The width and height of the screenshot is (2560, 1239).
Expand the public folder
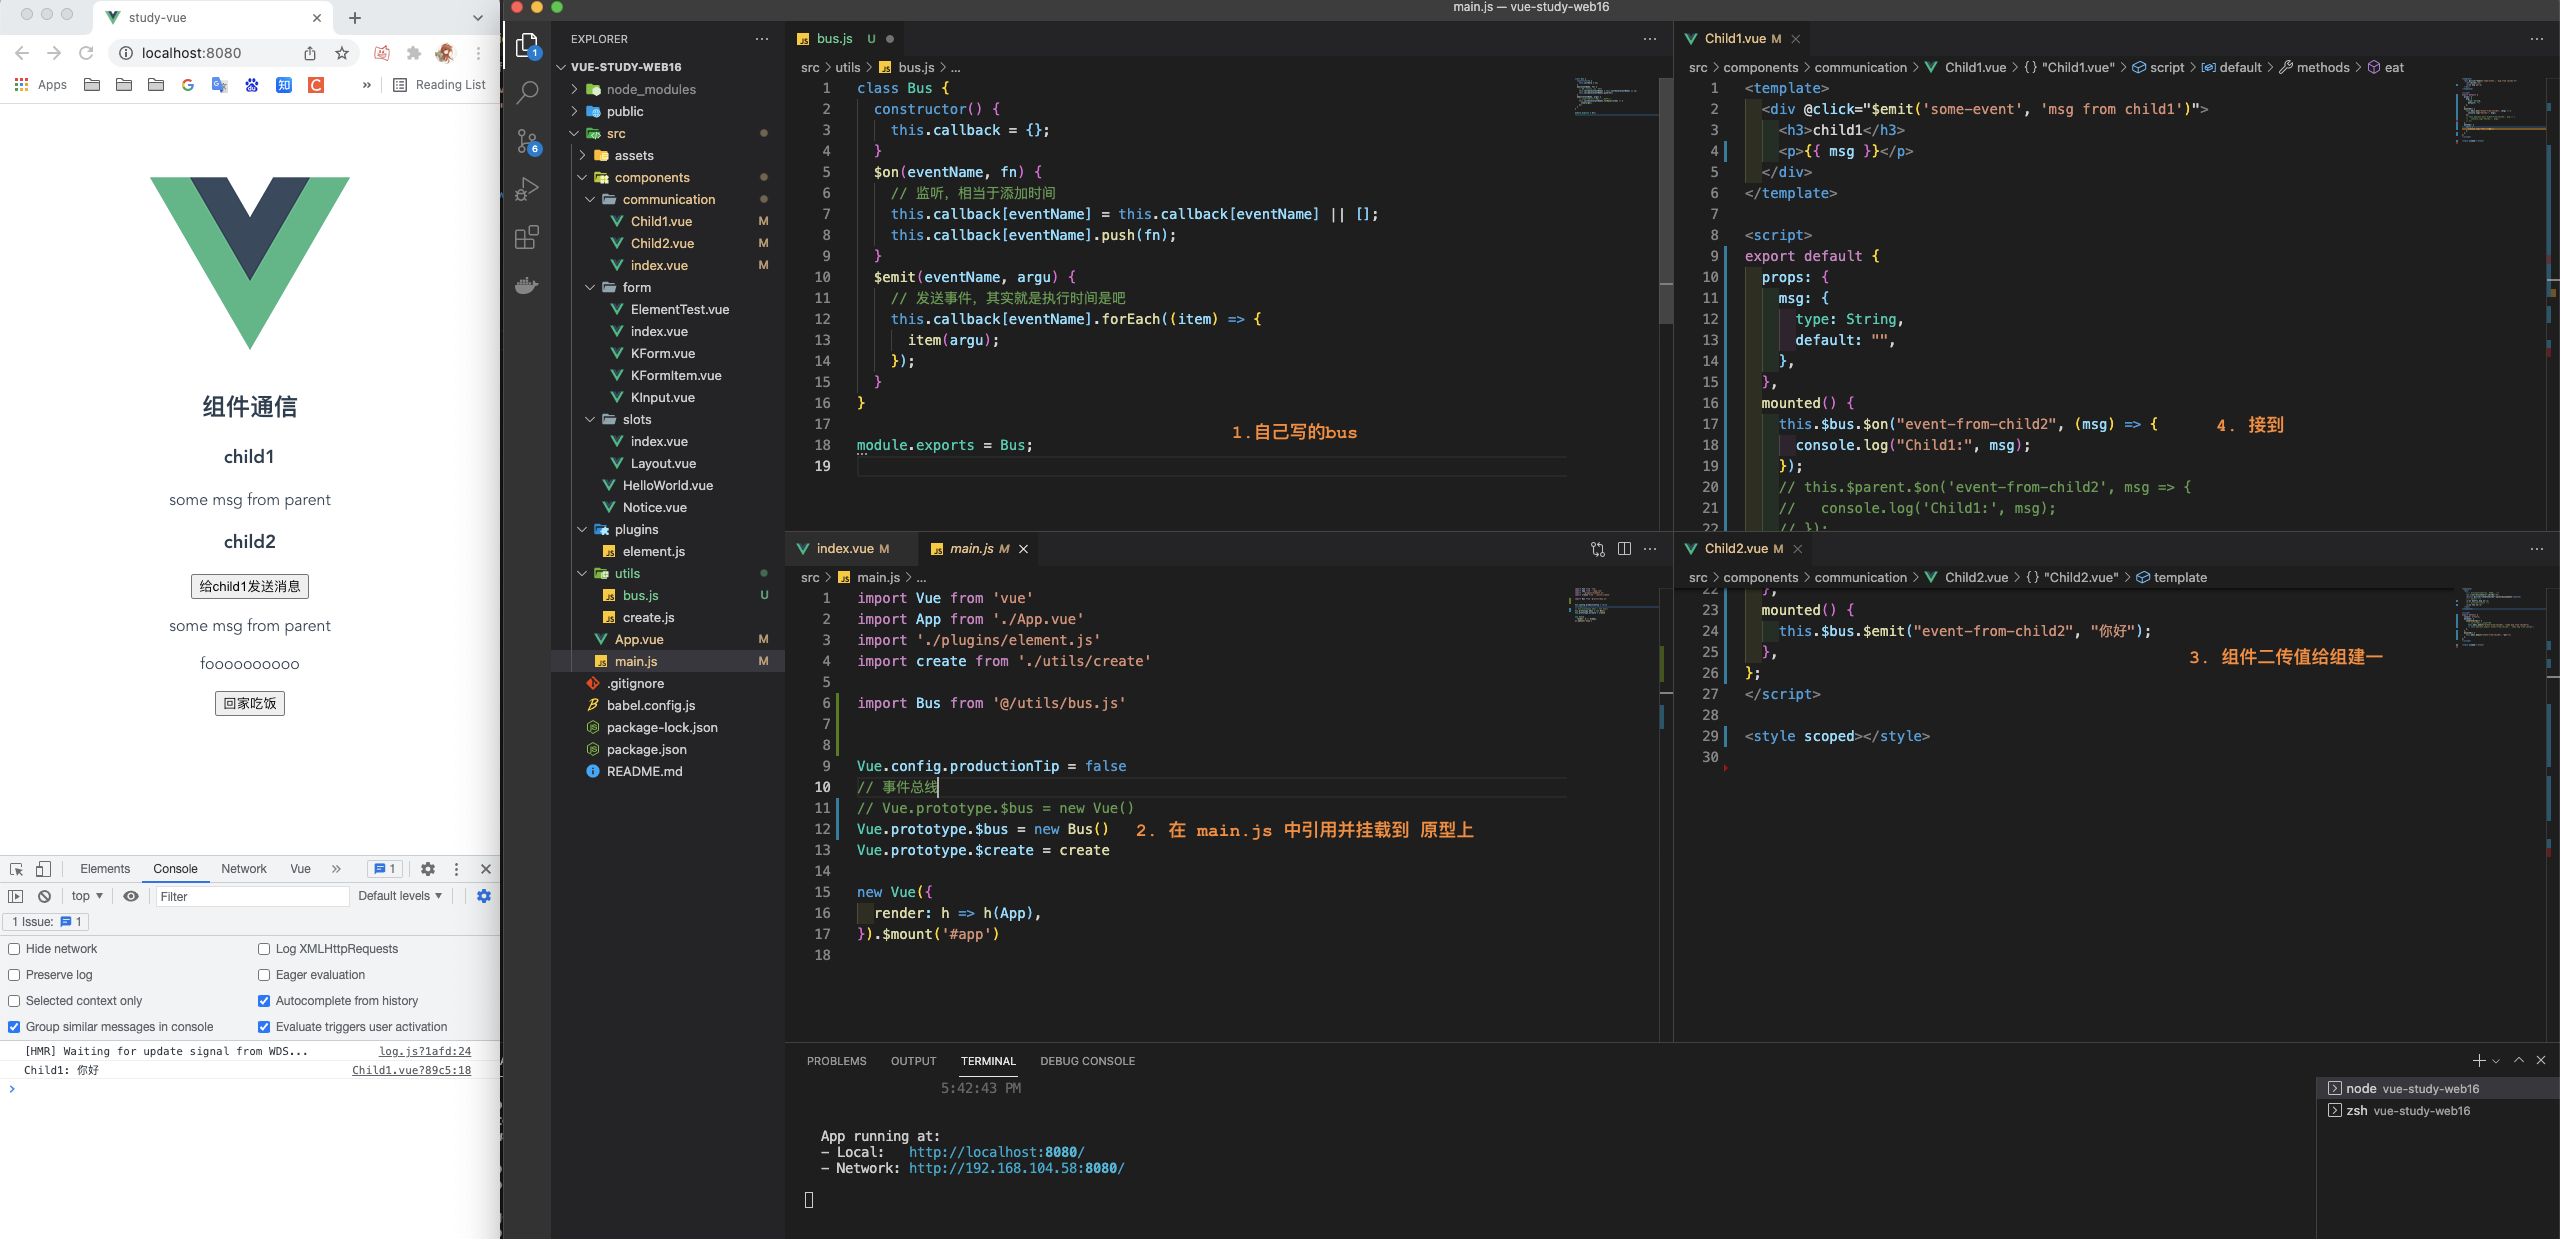(668, 111)
